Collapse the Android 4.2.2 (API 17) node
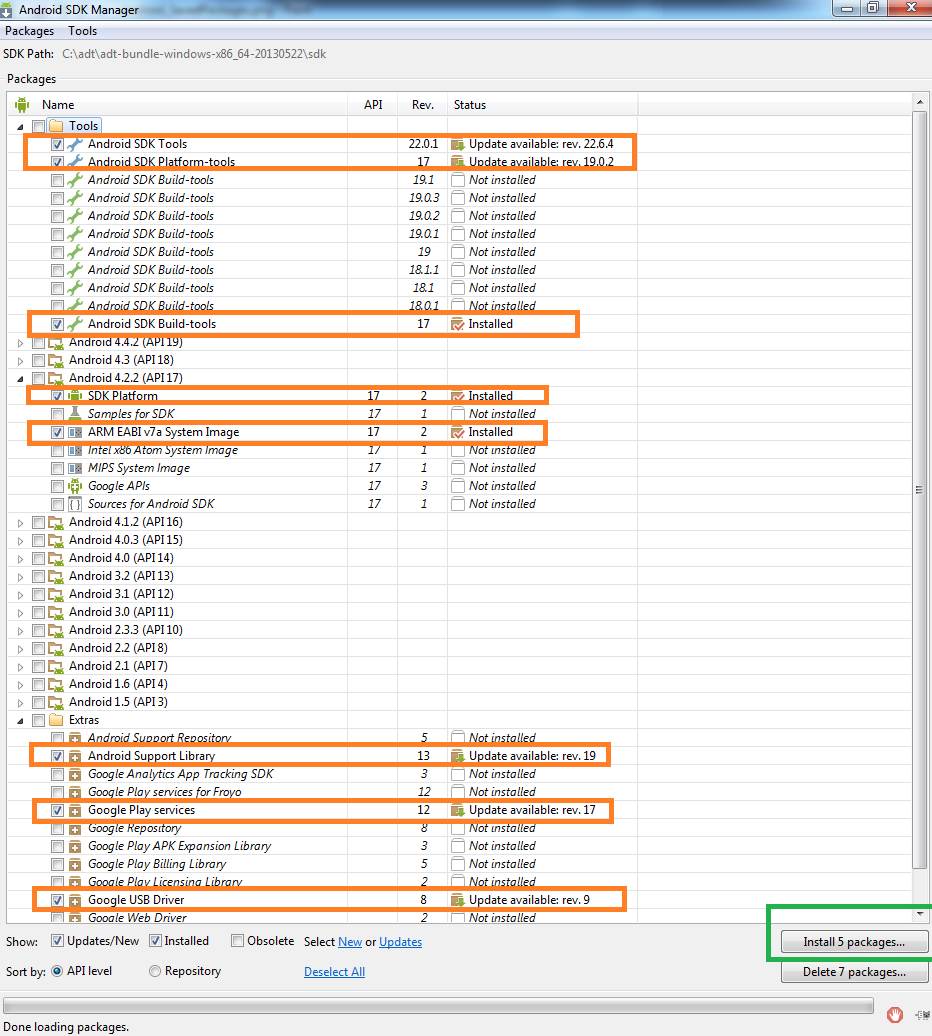 pyautogui.click(x=20, y=379)
